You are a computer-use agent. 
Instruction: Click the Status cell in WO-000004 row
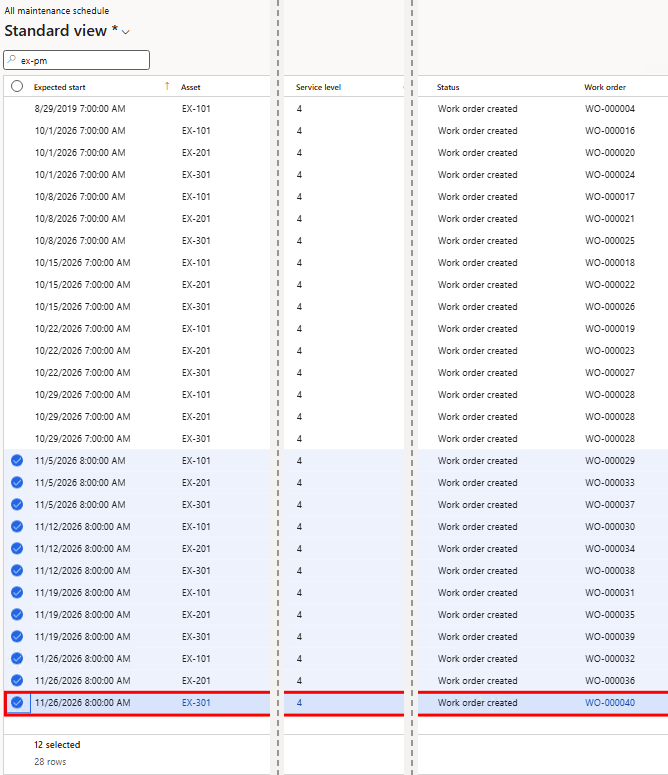pyautogui.click(x=477, y=109)
